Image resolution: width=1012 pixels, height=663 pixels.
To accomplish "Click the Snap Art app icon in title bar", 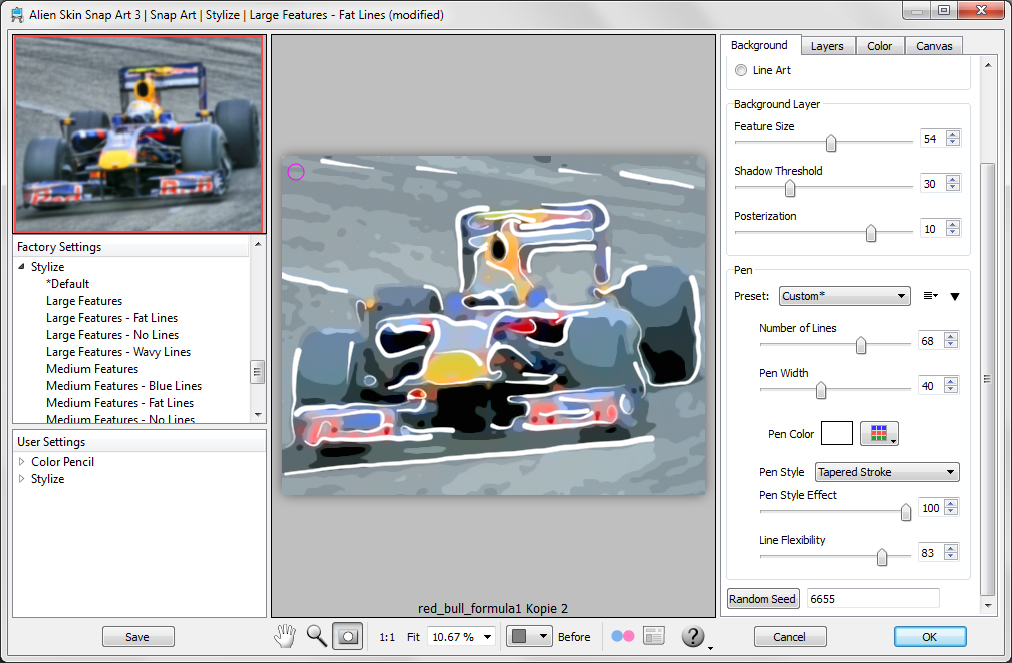I will click(17, 14).
